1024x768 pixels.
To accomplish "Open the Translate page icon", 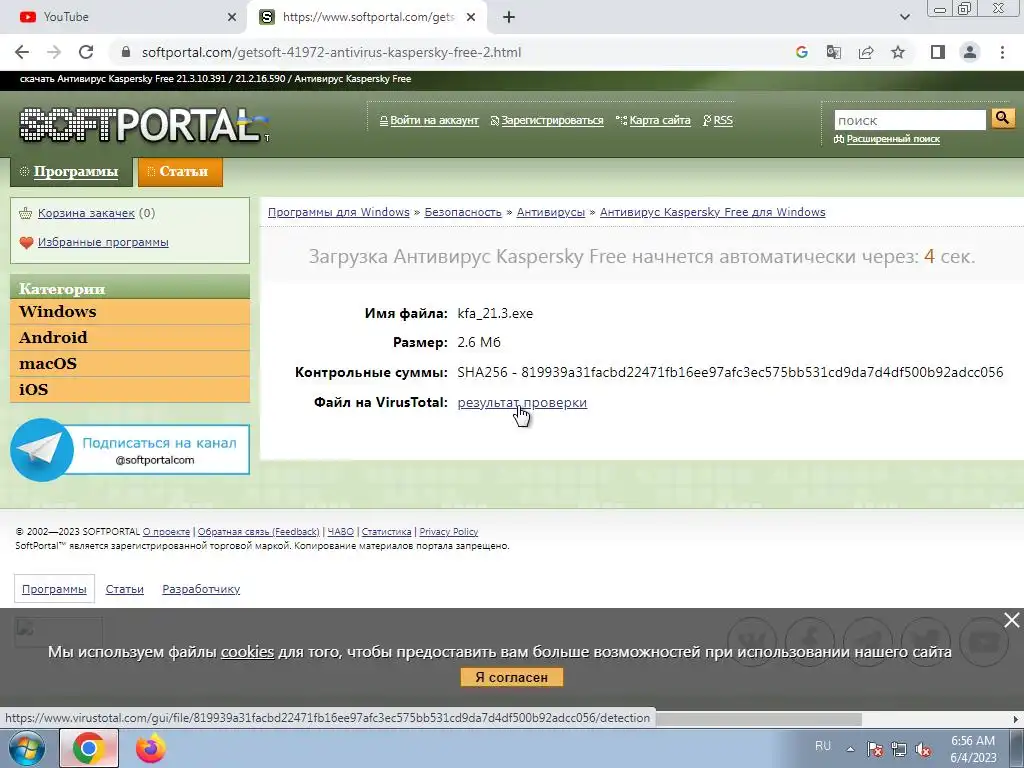I will (x=833, y=52).
